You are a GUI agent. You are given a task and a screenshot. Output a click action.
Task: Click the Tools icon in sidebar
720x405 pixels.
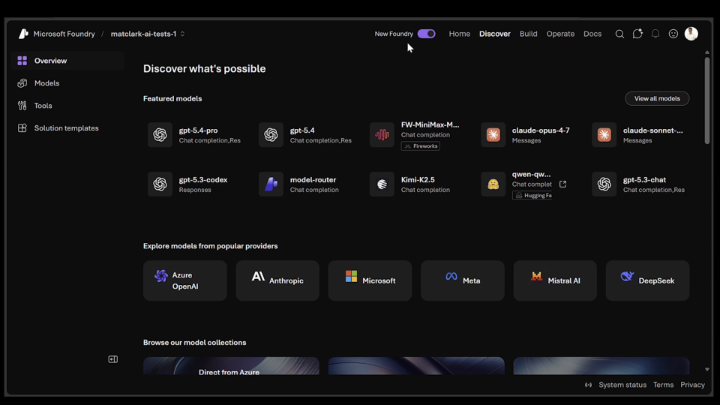(x=22, y=106)
